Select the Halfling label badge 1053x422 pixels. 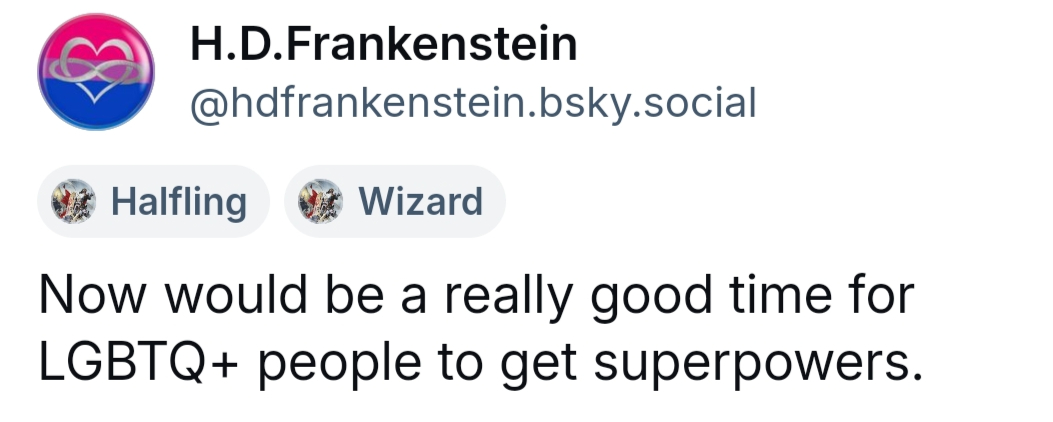(153, 202)
